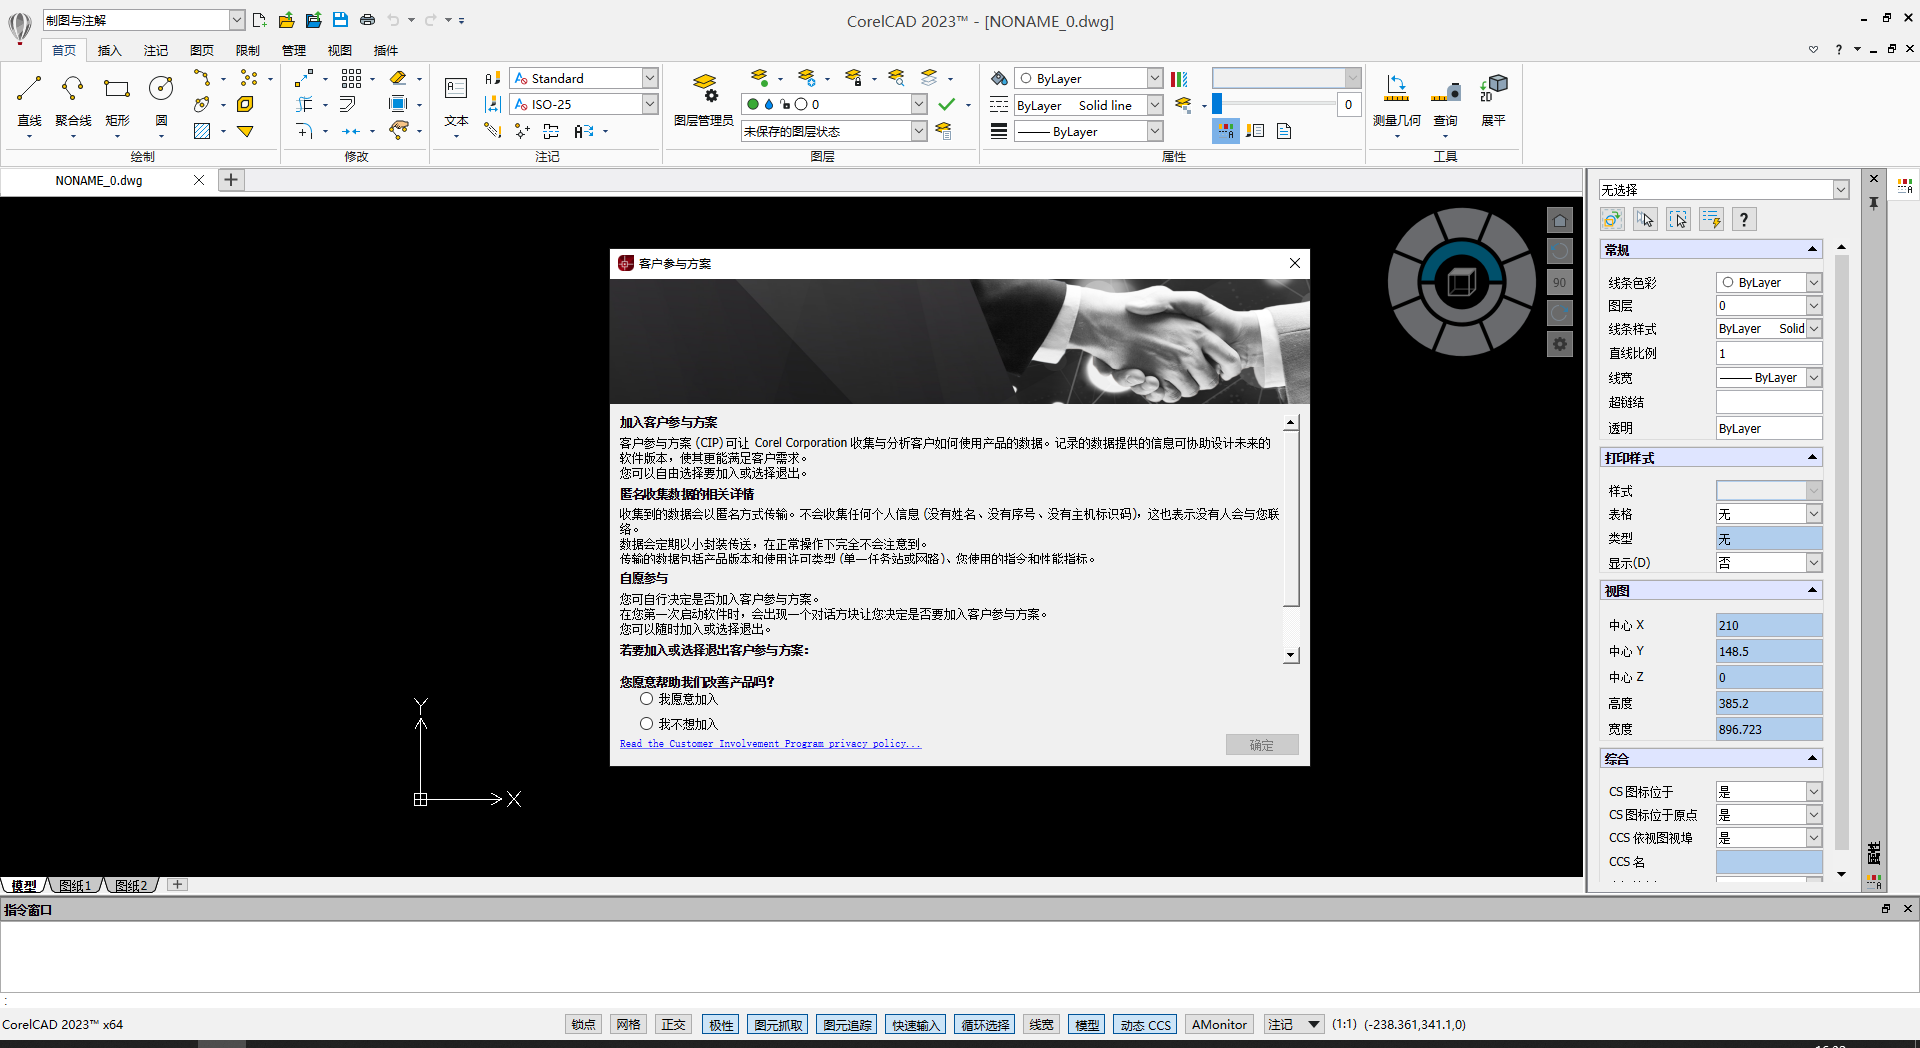Open the Customer Involvement Program privacy policy link
The width and height of the screenshot is (1920, 1048).
pos(768,743)
